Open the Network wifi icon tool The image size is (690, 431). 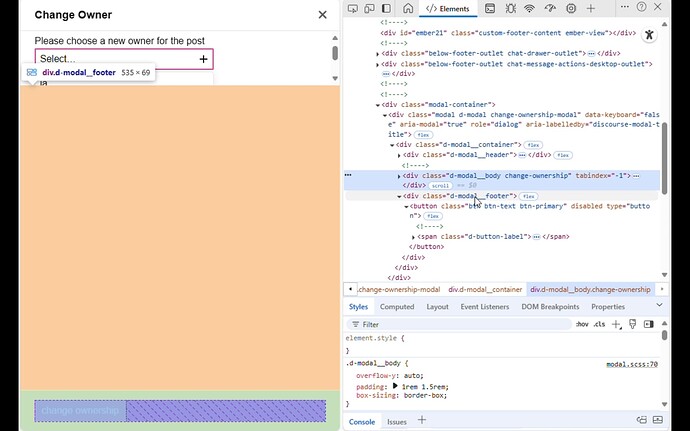tap(529, 8)
